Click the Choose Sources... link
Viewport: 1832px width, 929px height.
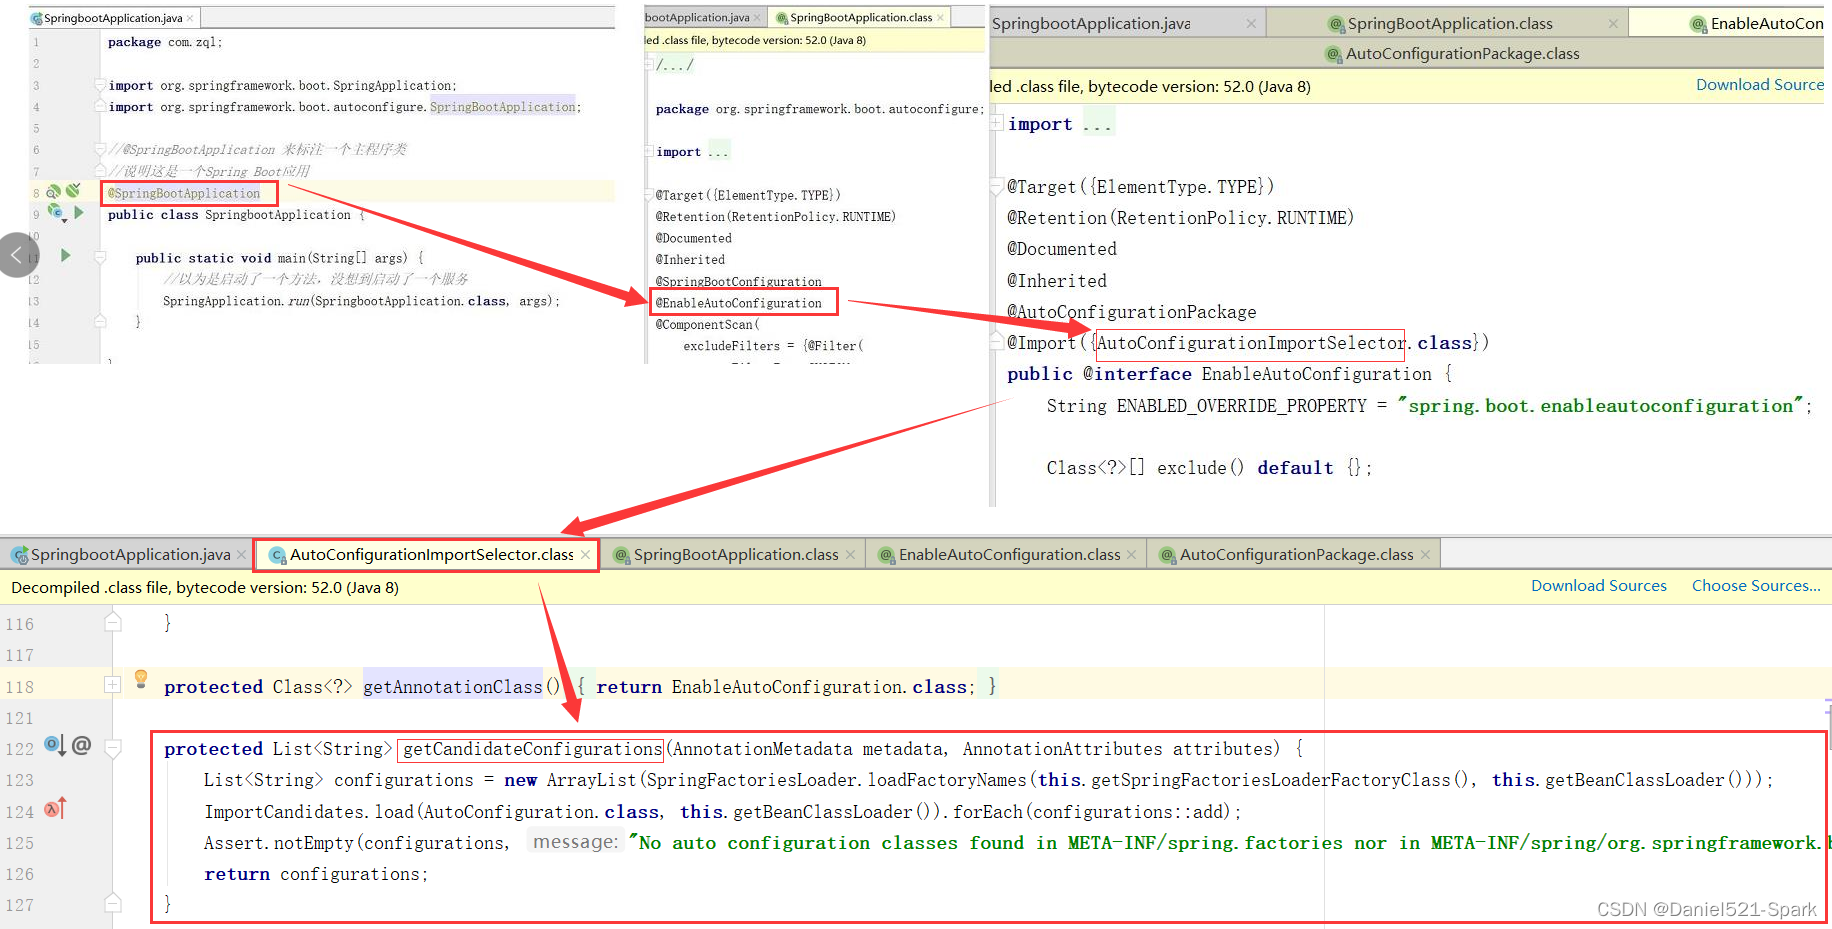click(1756, 586)
